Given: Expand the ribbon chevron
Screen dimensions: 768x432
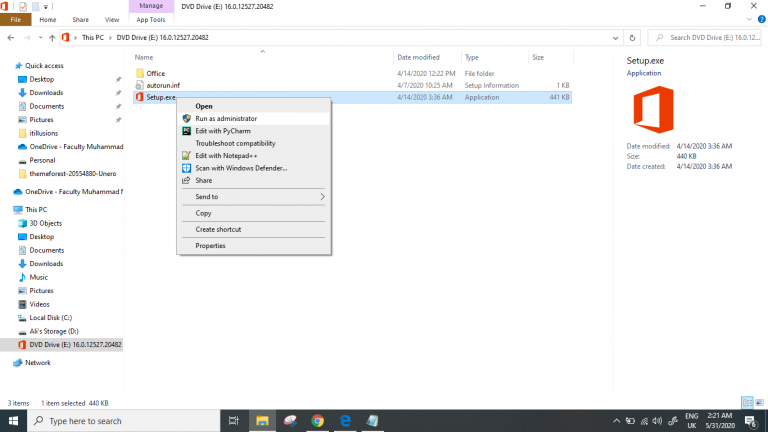Looking at the screenshot, I should [749, 20].
